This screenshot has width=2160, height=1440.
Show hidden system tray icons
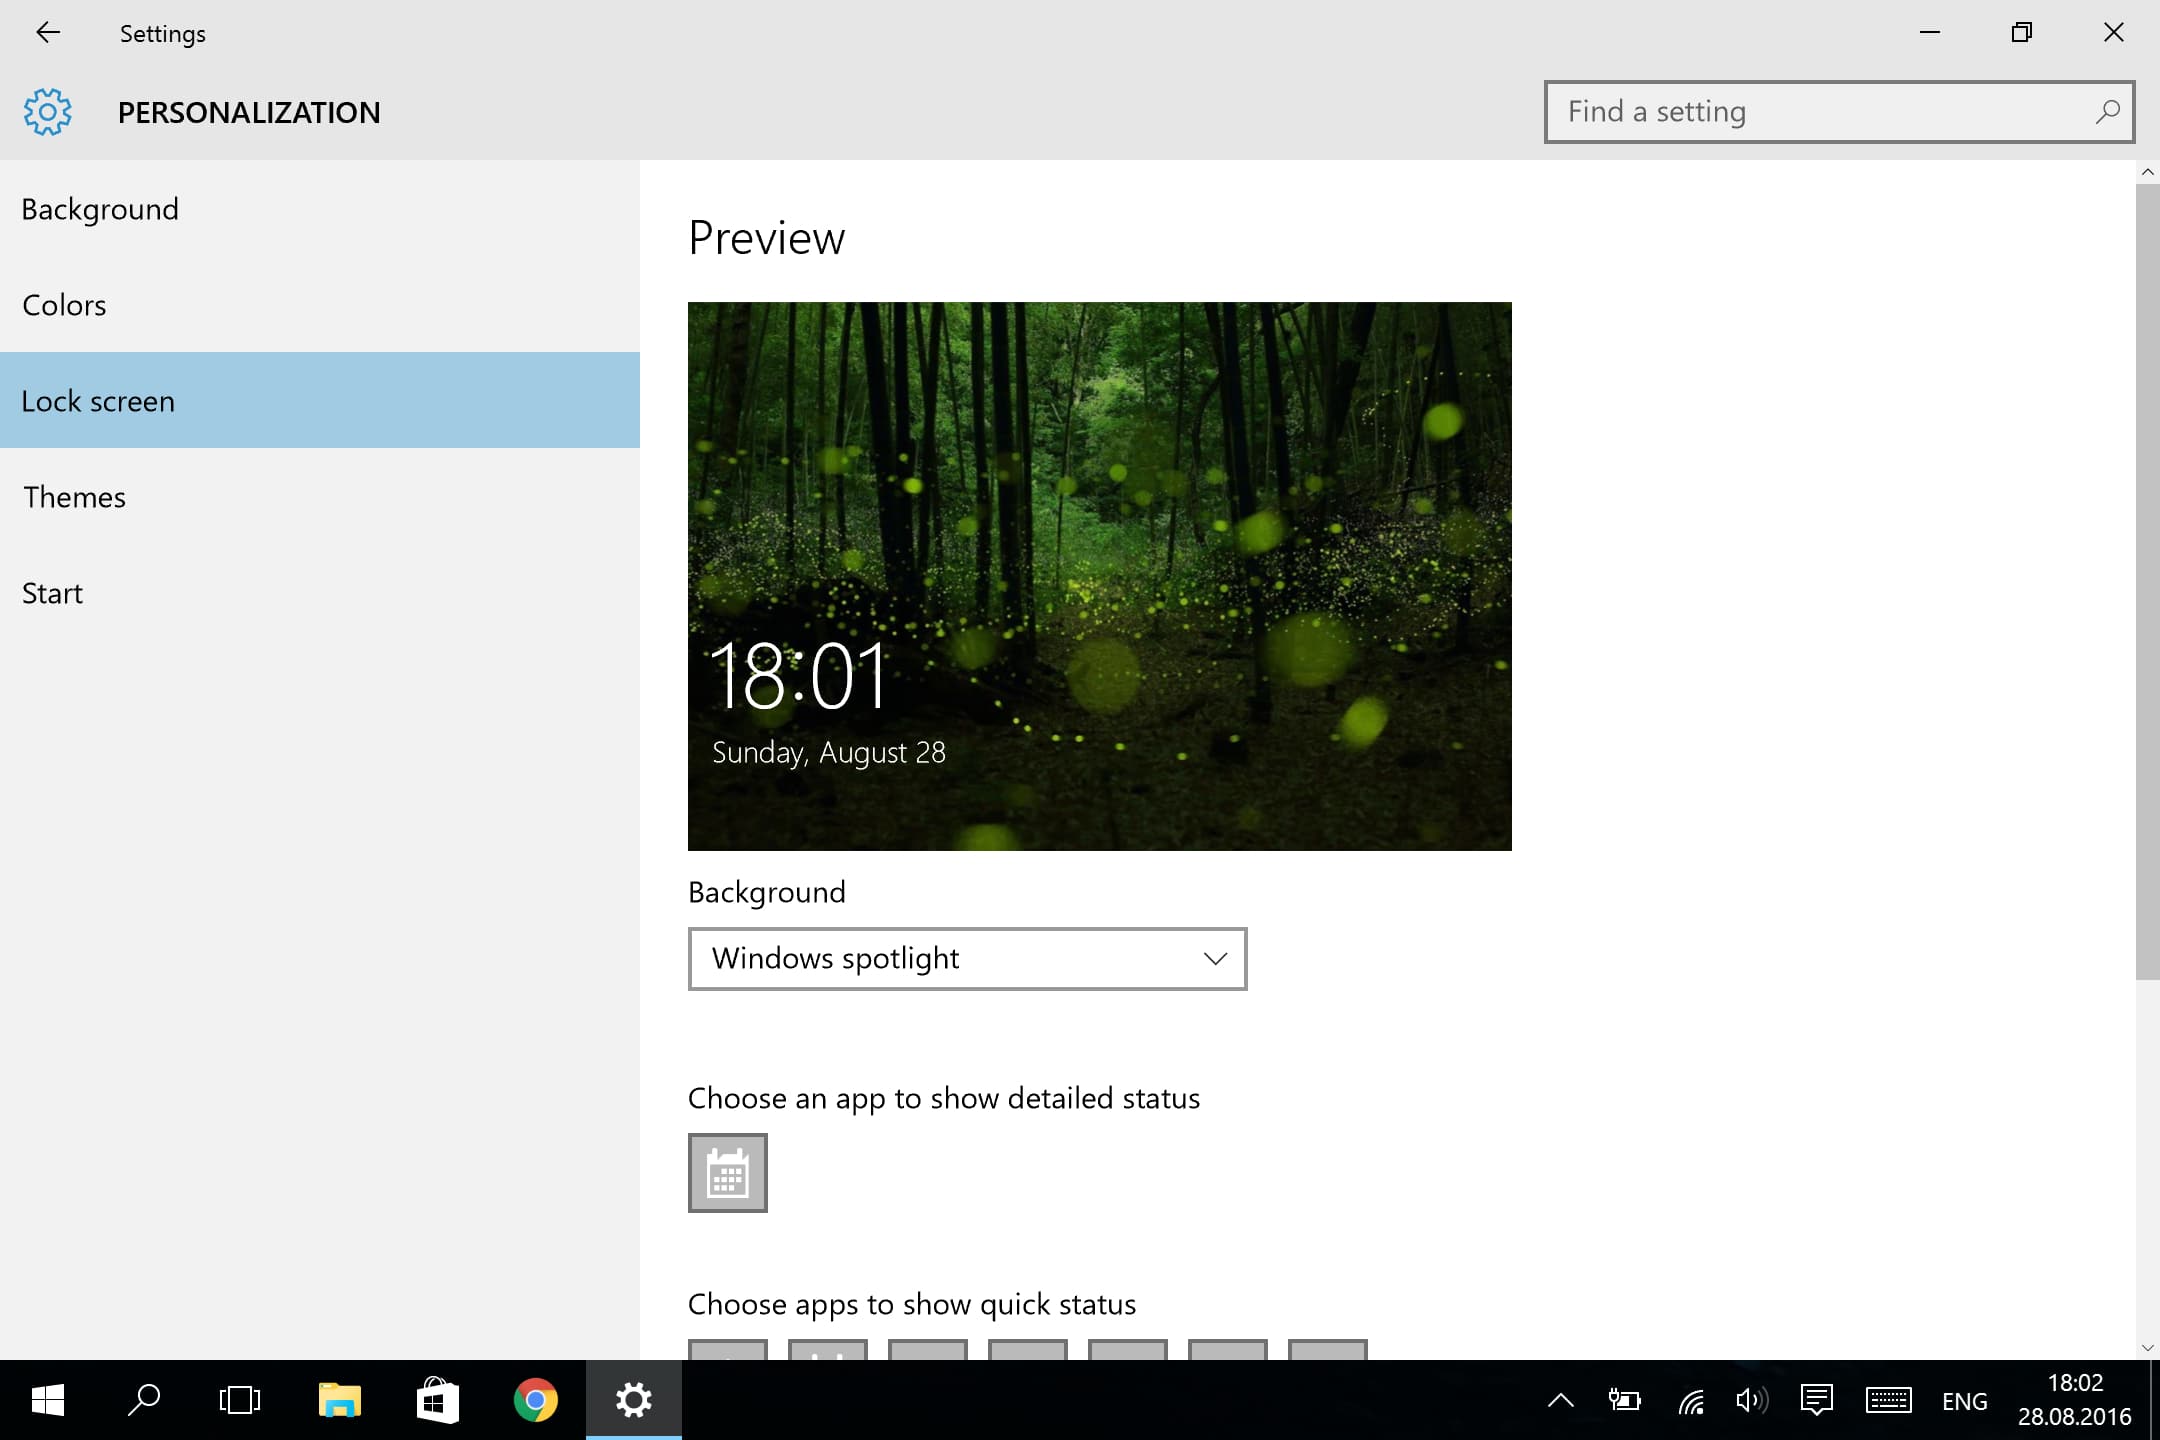[1561, 1401]
